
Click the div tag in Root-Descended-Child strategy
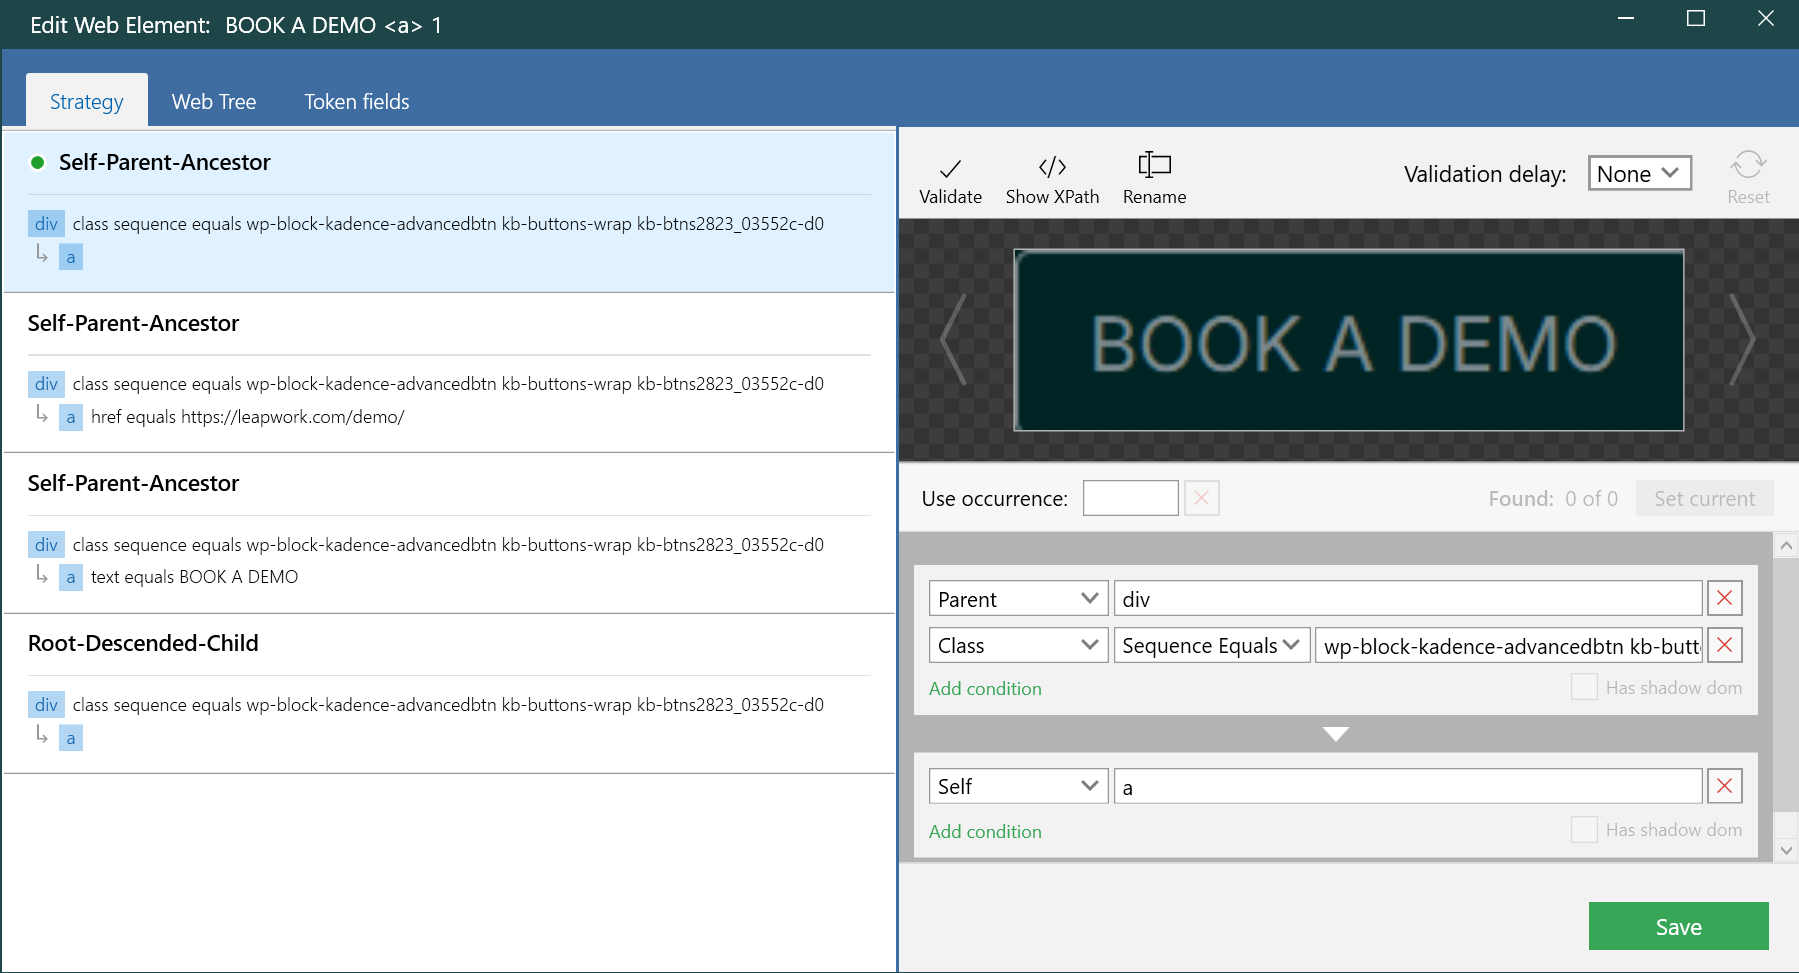[x=46, y=704]
